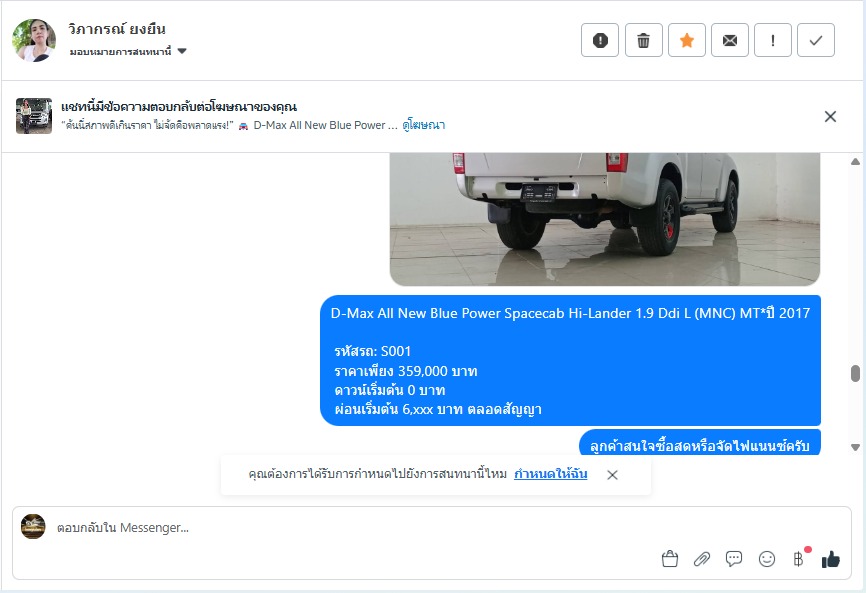
Task: Toggle the orange star follow-up marker
Action: coord(687,40)
